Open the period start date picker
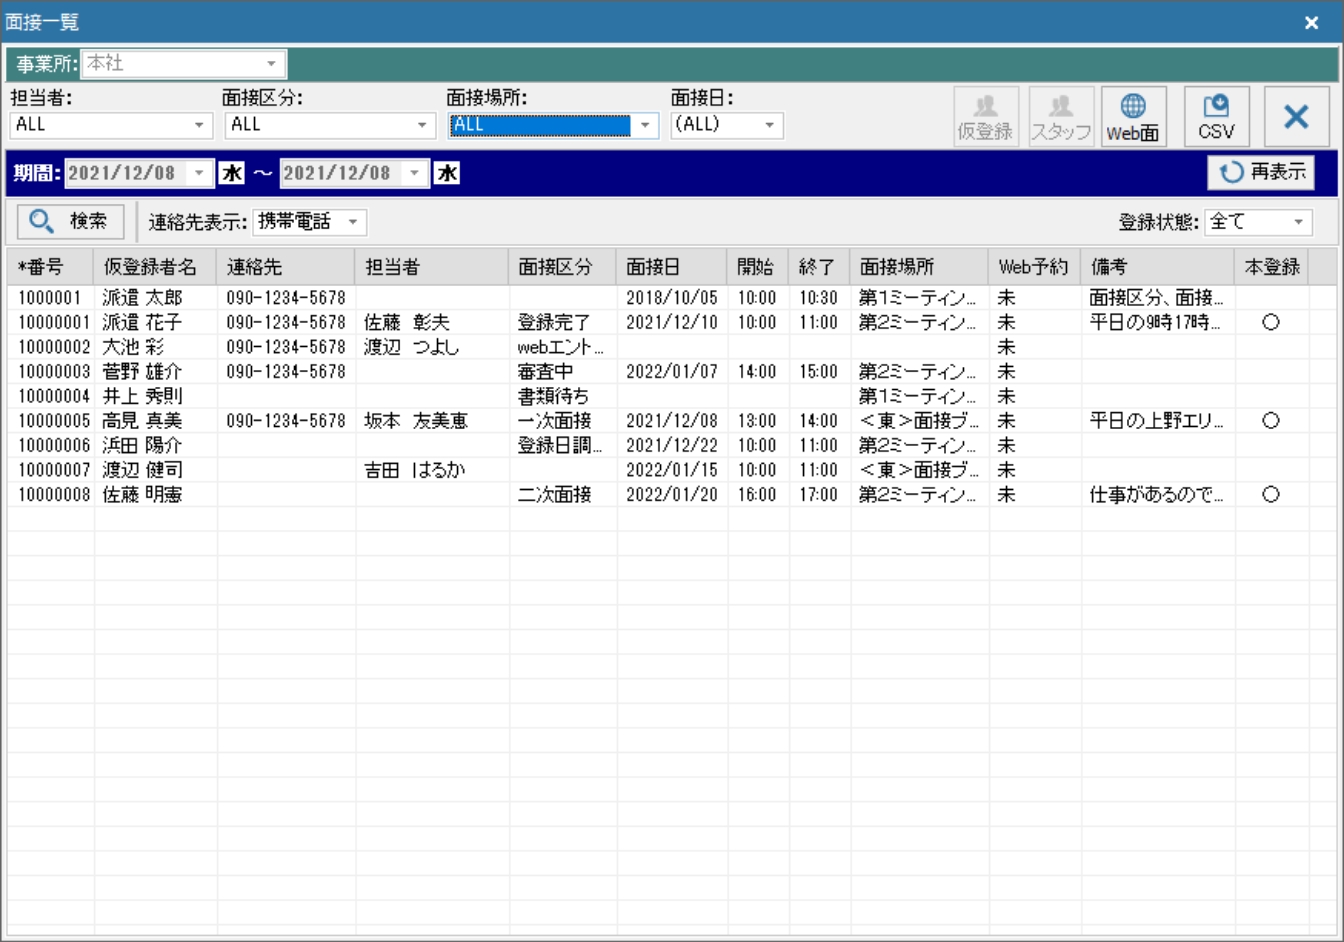 [x=199, y=173]
